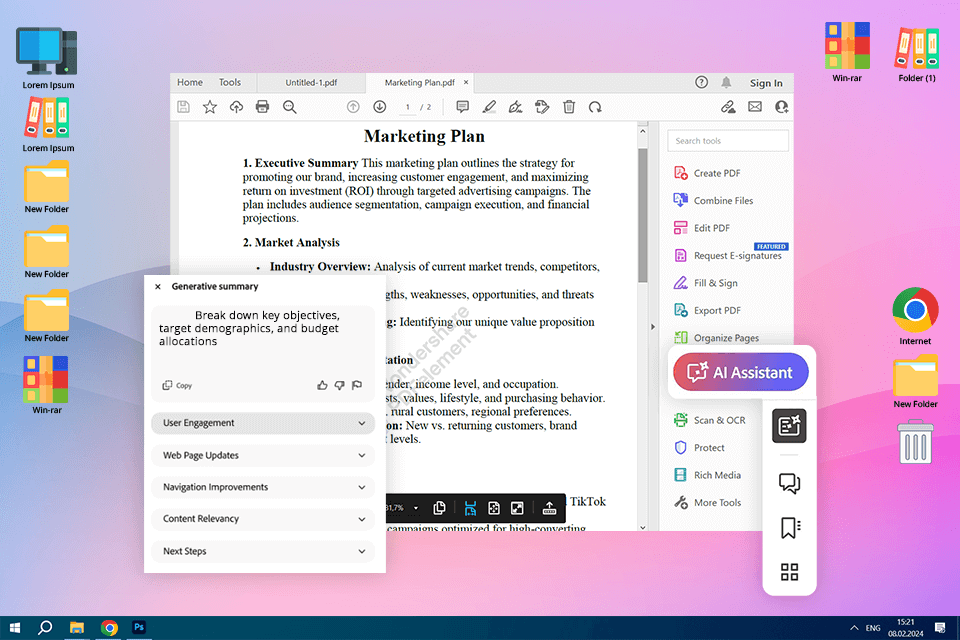
Task: Expand the Web Page Updates section
Action: [x=263, y=455]
